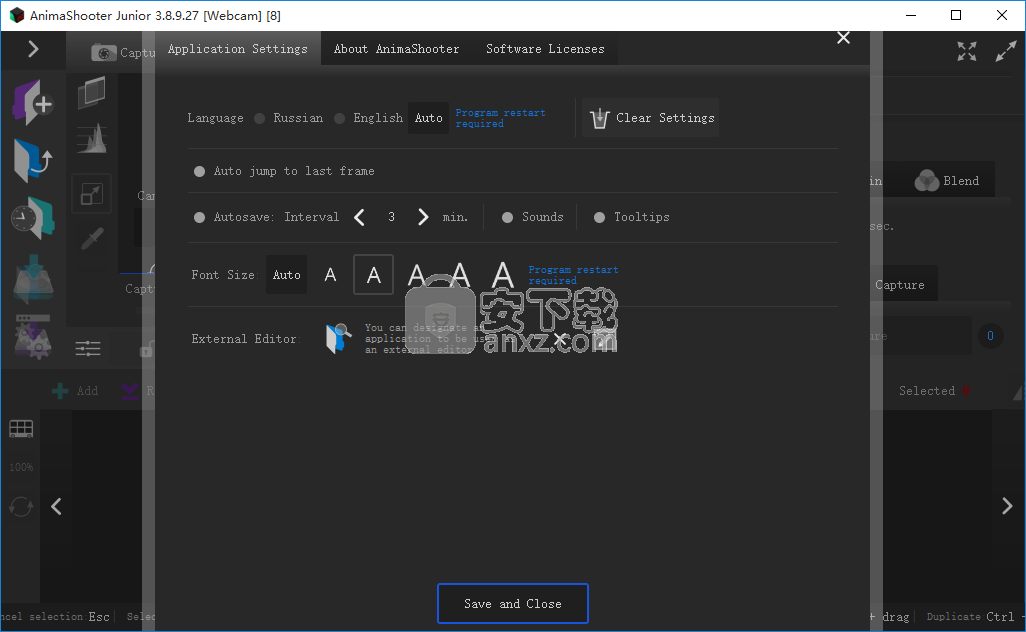Image resolution: width=1026 pixels, height=632 pixels.
Task: Click the autosave interval value 3
Action: [x=391, y=217]
